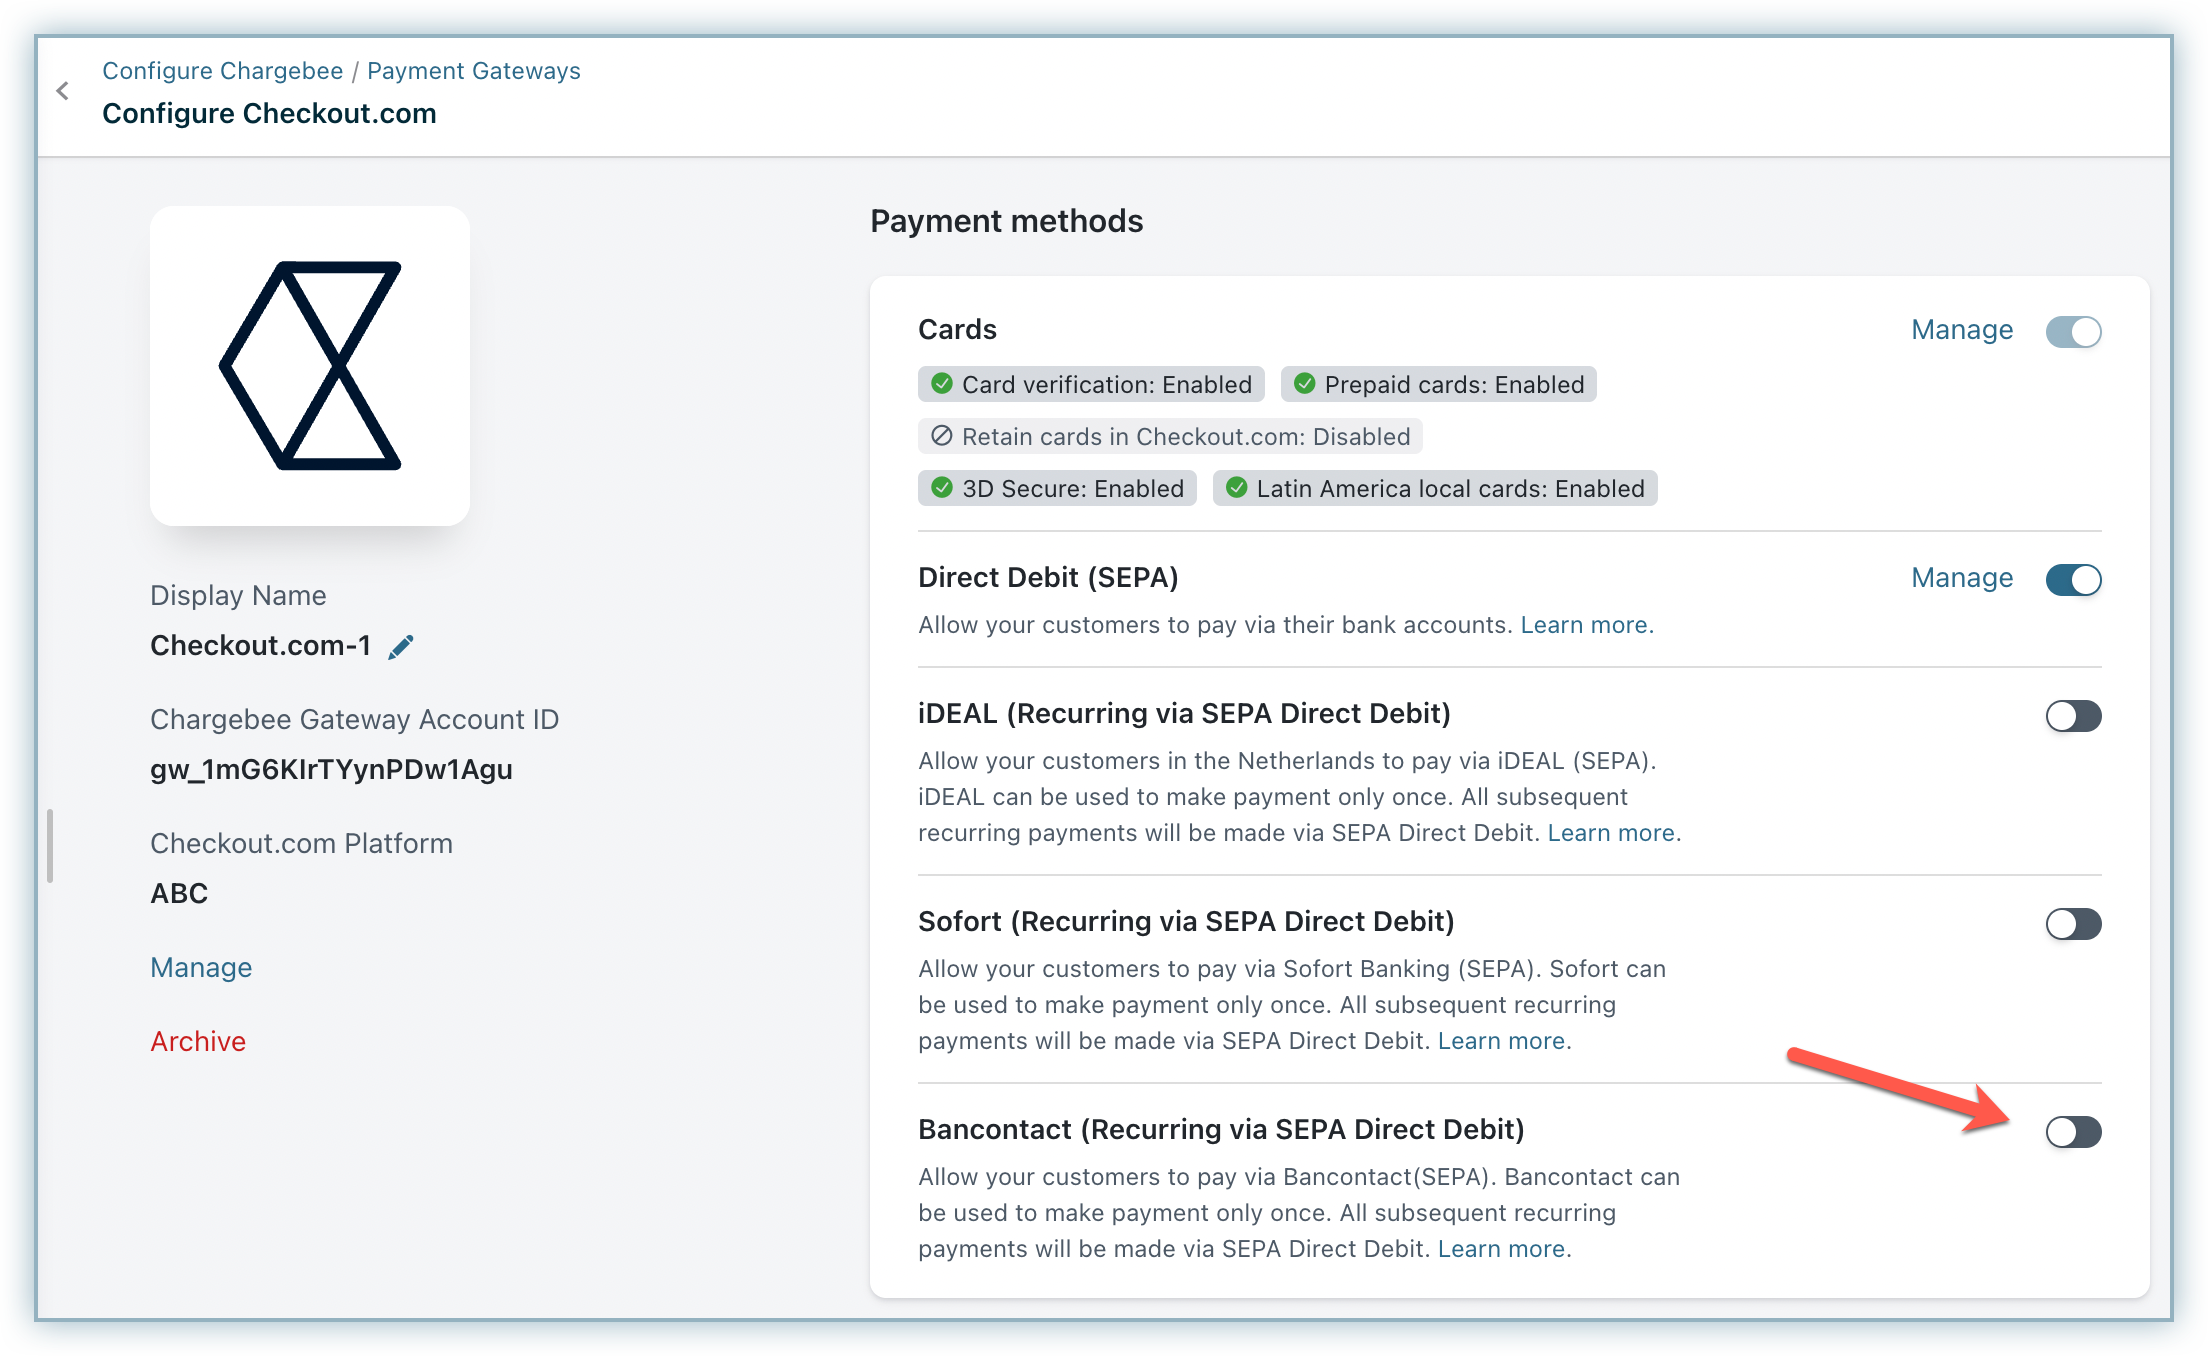Image resolution: width=2208 pixels, height=1356 pixels.
Task: Click the Bancontact (Recurring via SEPA Direct Debit) title
Action: click(x=1221, y=1130)
